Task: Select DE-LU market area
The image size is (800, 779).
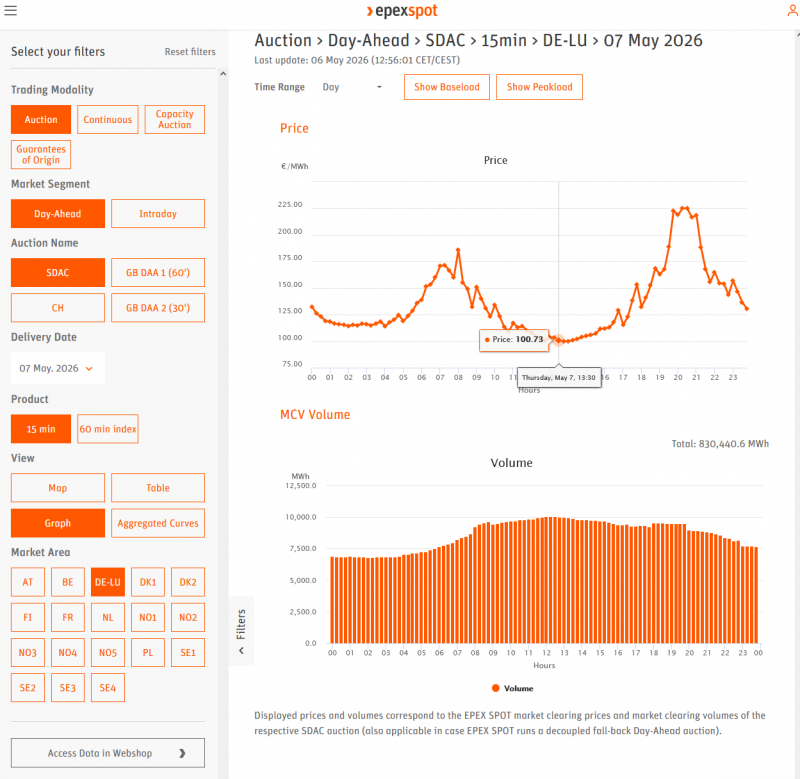Action: coord(108,582)
